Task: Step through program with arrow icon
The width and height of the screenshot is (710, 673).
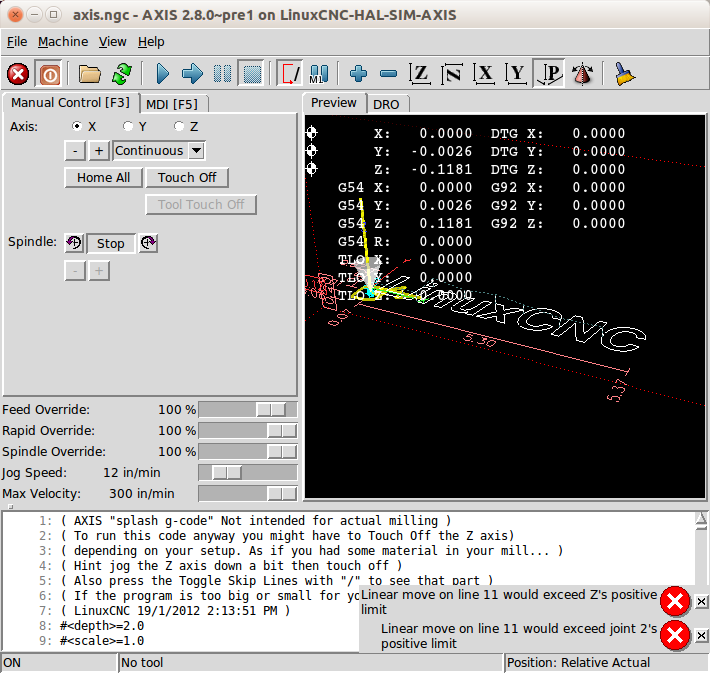Action: [x=192, y=74]
